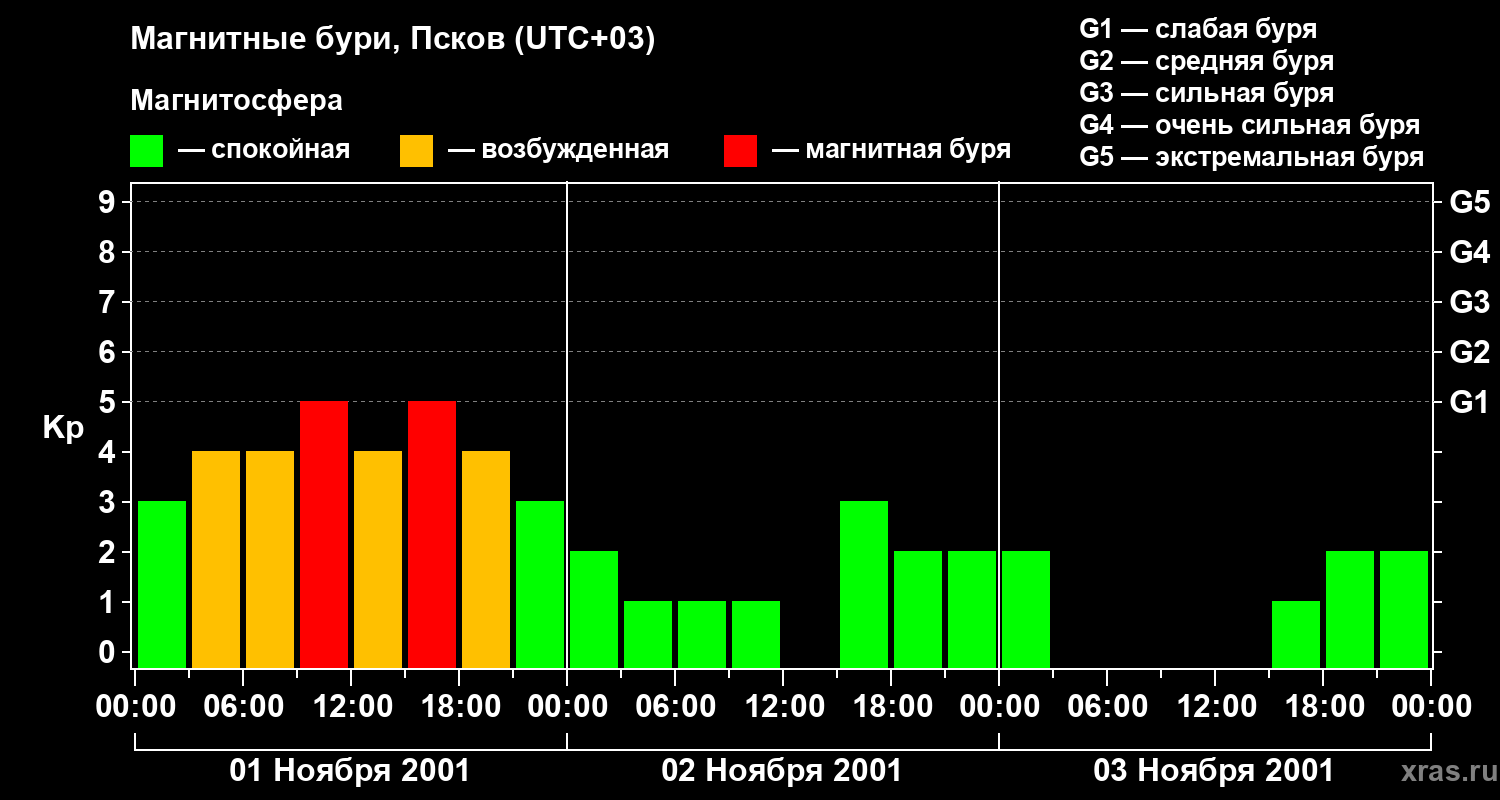Click the red 'магнитная буря' legend swatch
This screenshot has width=1500, height=800.
pos(740,151)
